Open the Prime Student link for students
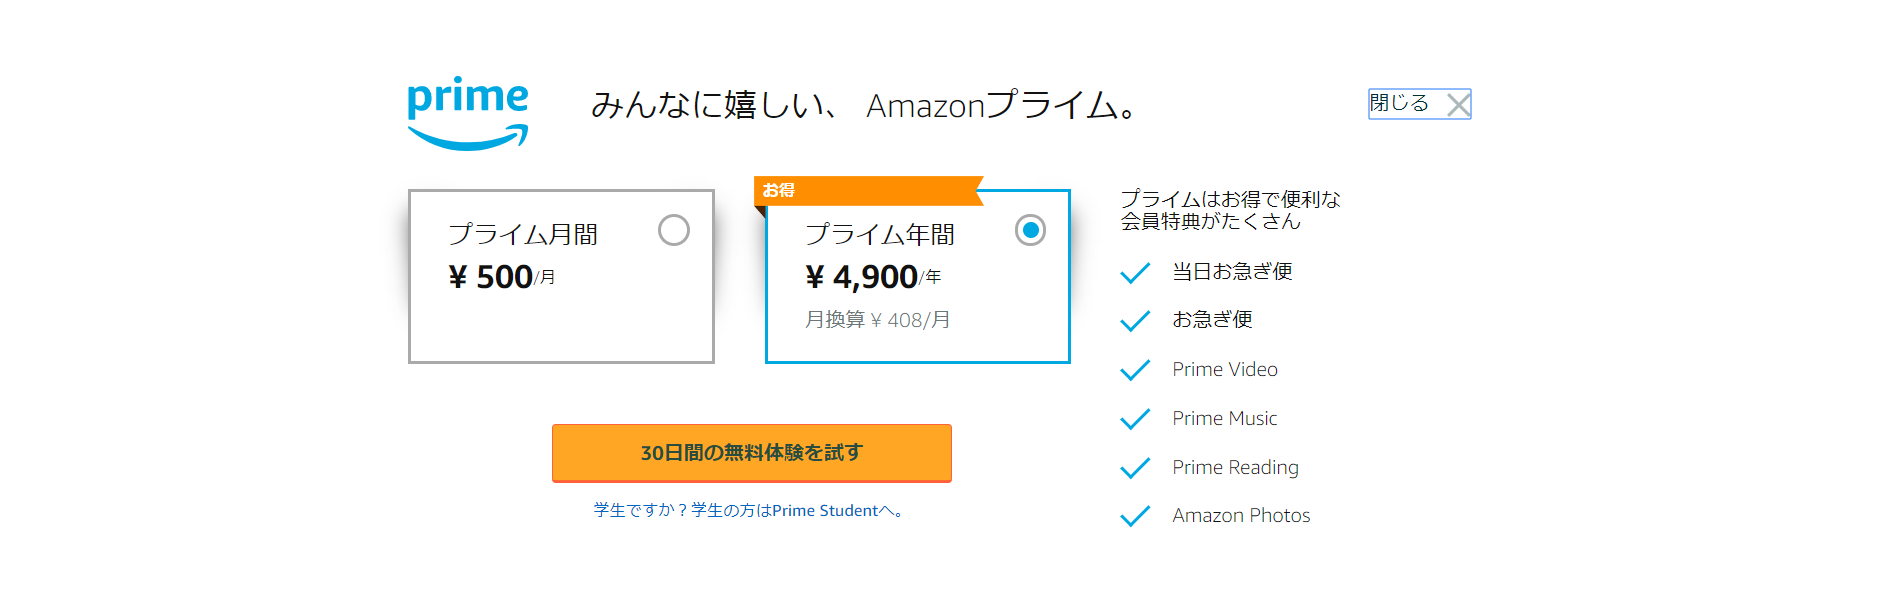 [748, 510]
